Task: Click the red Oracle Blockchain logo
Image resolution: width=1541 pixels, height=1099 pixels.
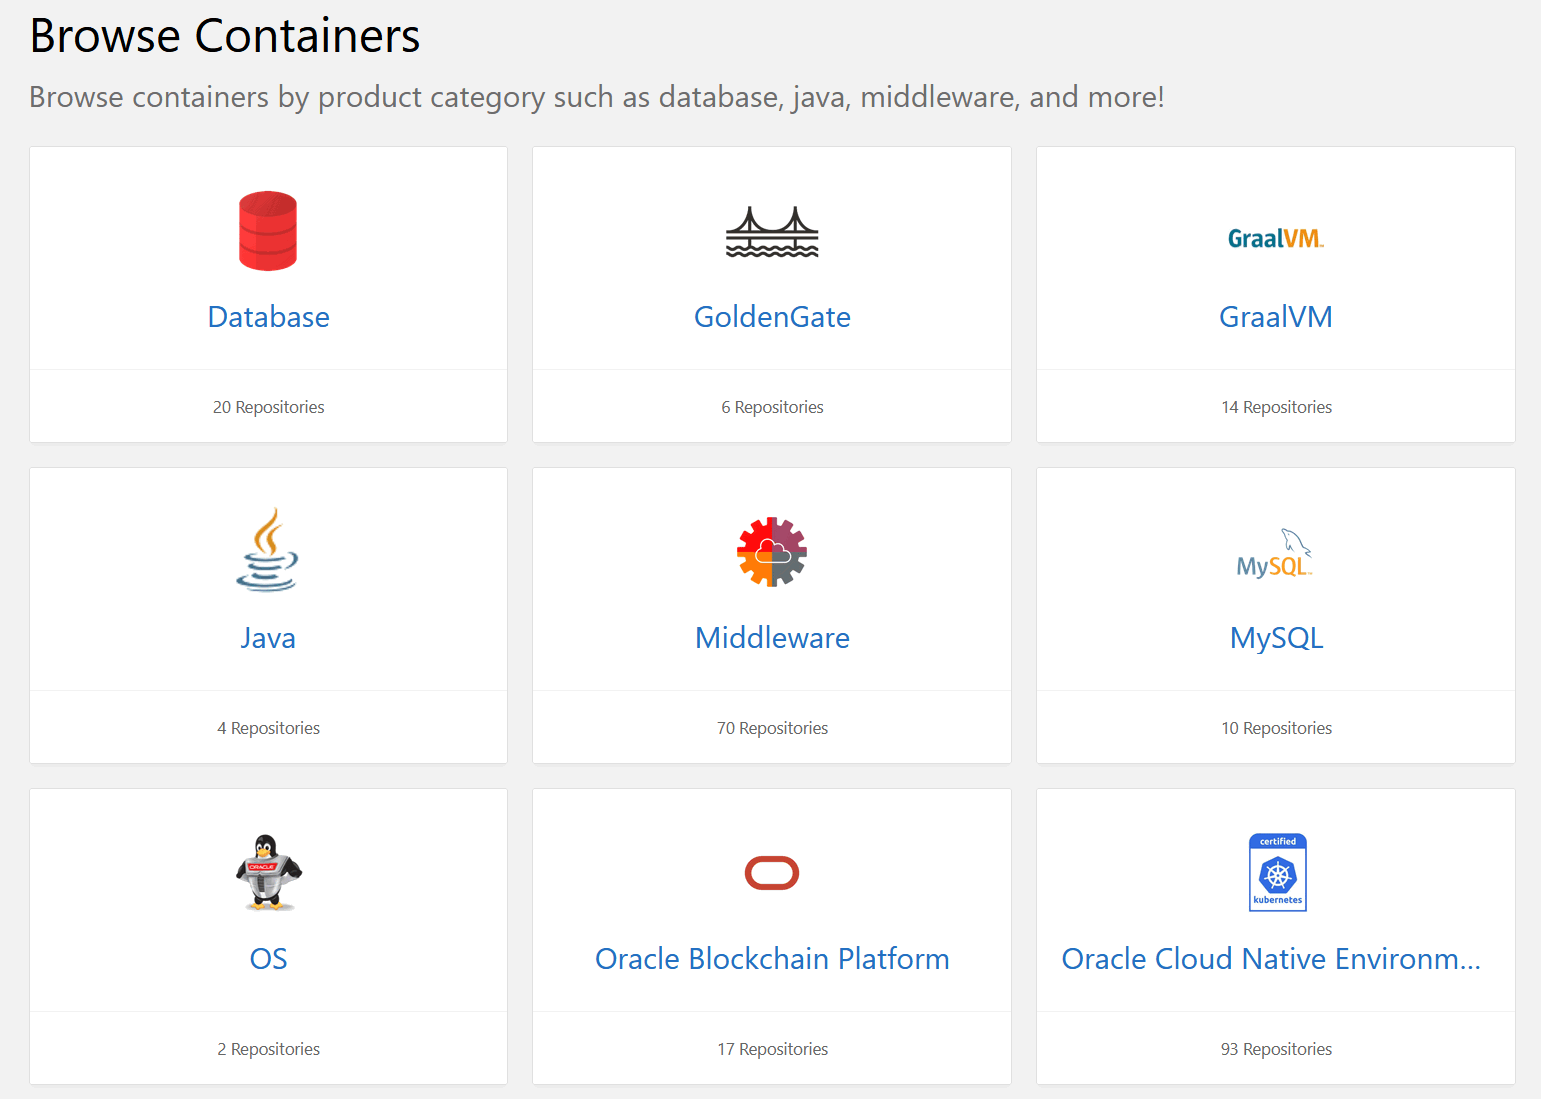Action: click(x=772, y=873)
